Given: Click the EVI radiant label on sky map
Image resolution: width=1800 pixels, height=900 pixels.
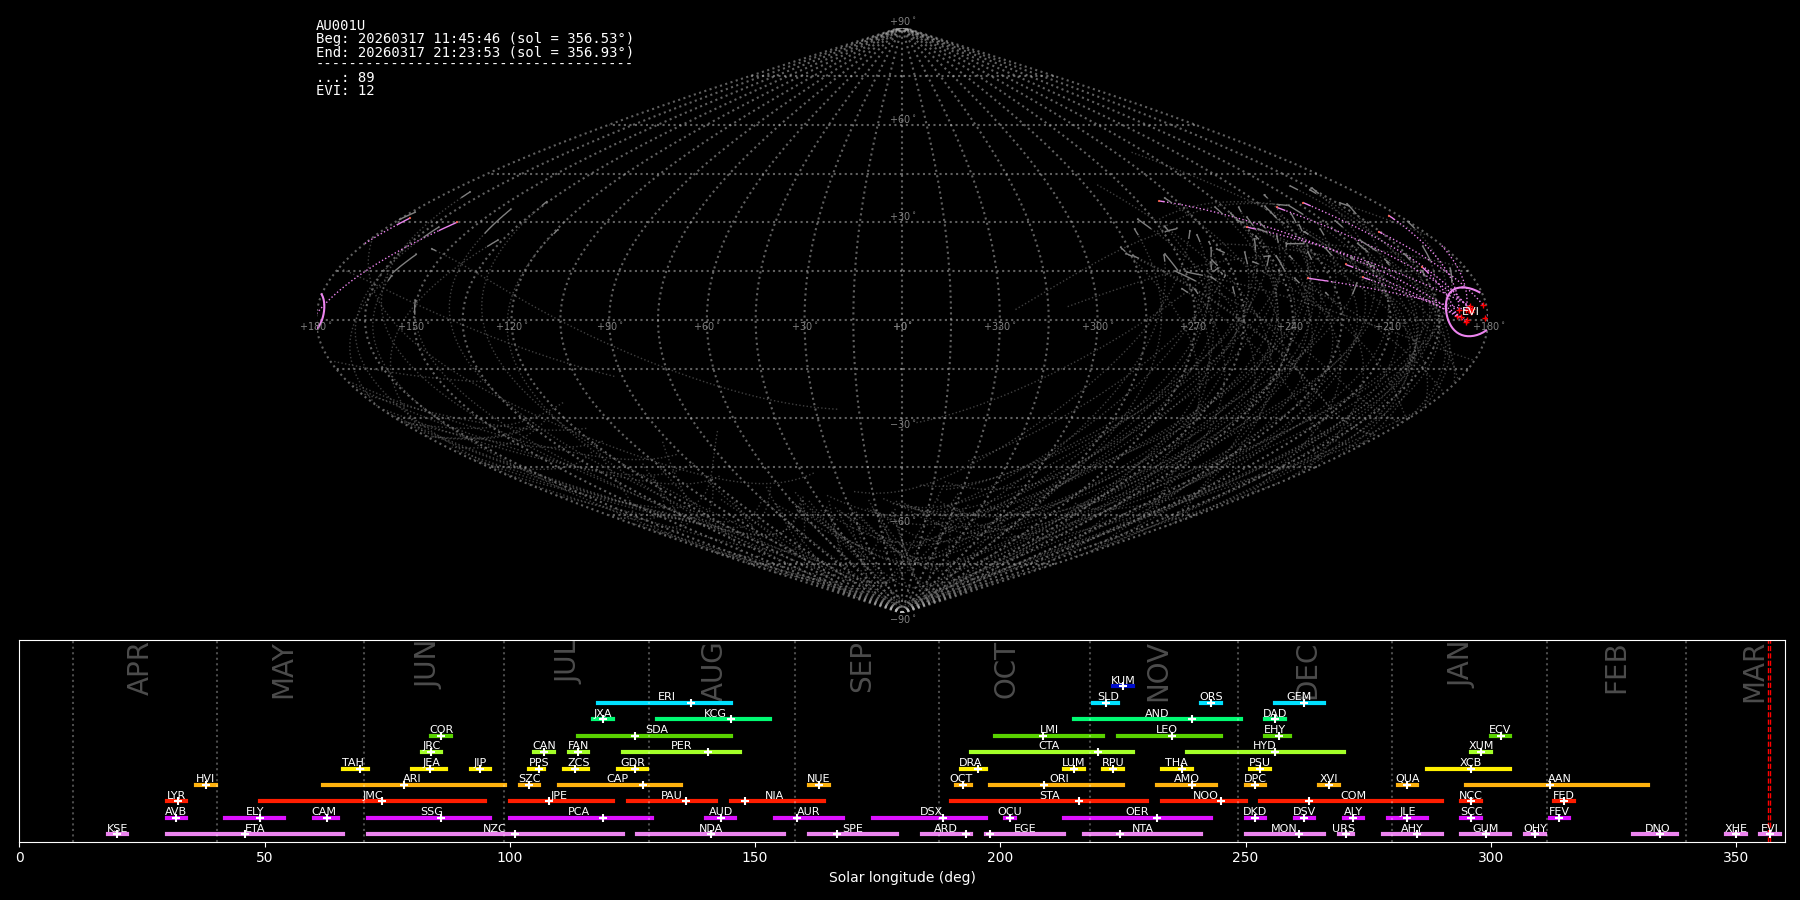Looking at the screenshot, I should [1470, 312].
